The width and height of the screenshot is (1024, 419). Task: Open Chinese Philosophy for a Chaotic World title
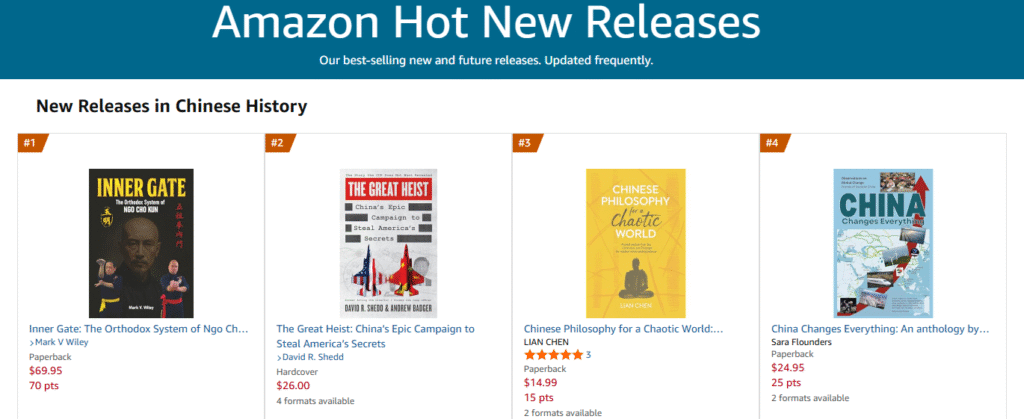coord(623,328)
